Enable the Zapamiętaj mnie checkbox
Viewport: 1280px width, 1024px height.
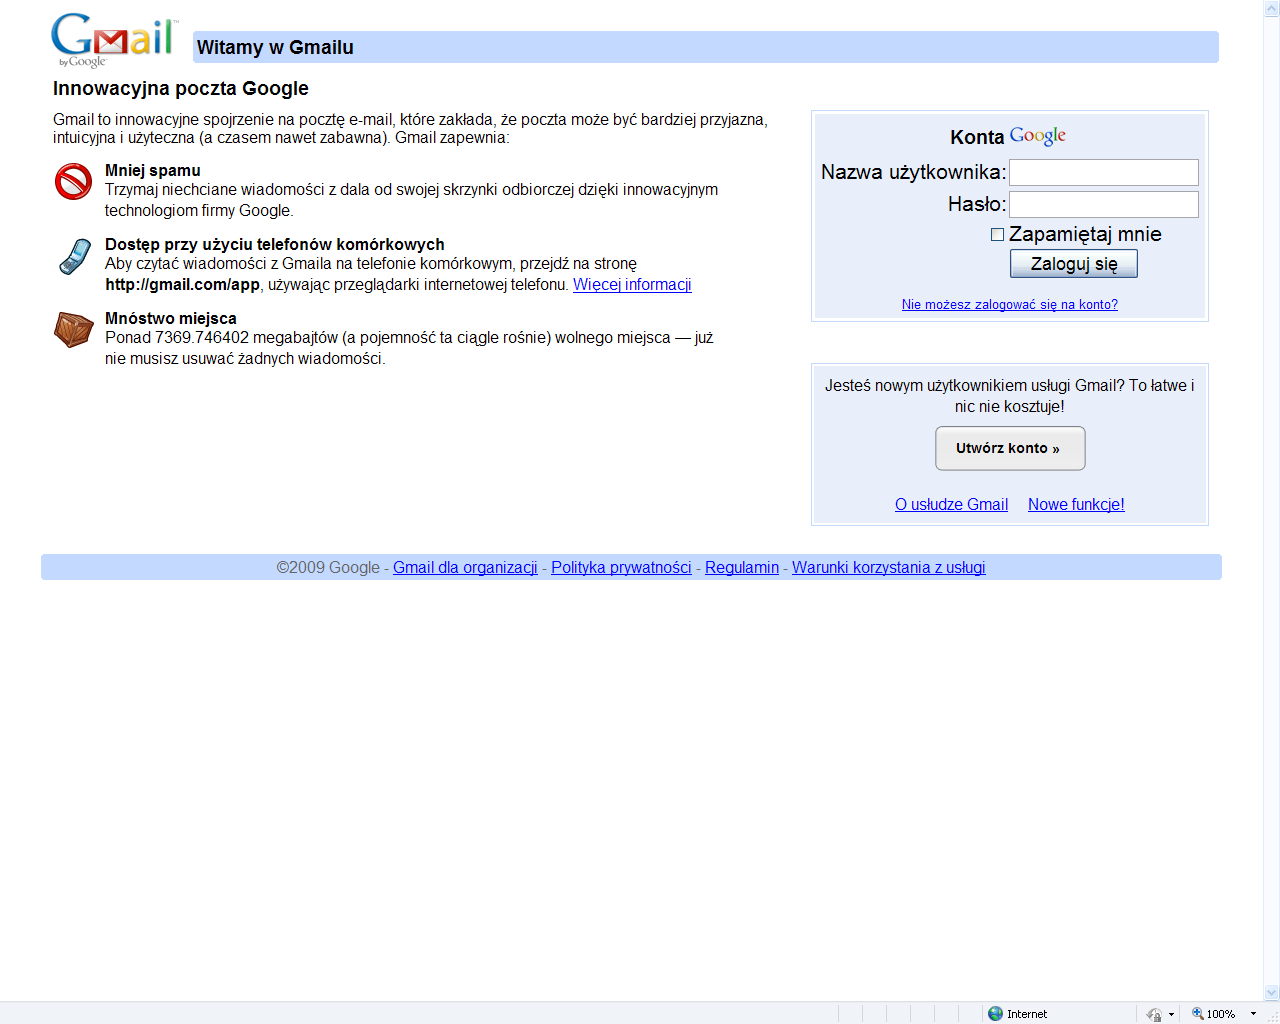click(x=997, y=235)
